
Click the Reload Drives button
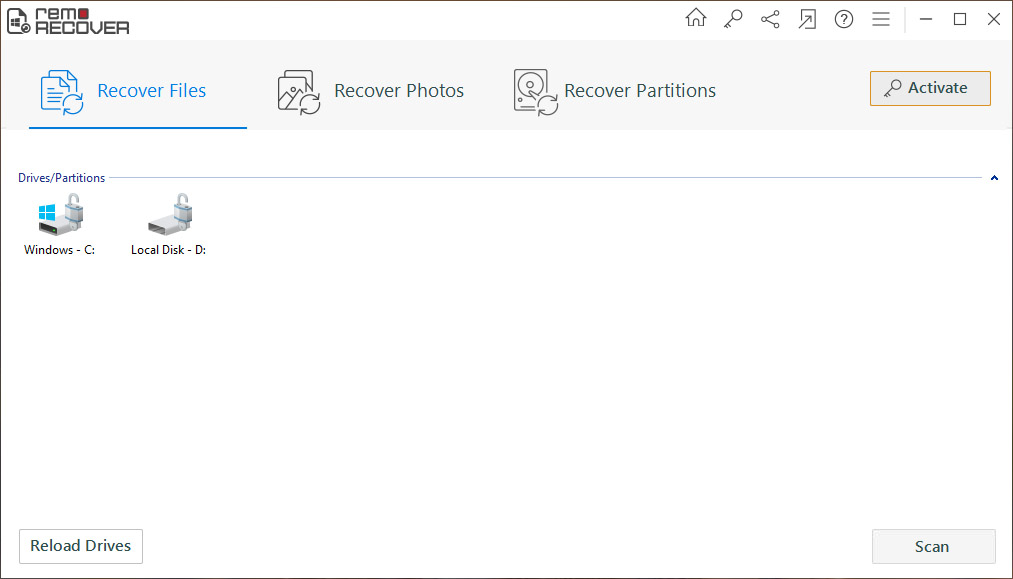[x=81, y=546]
